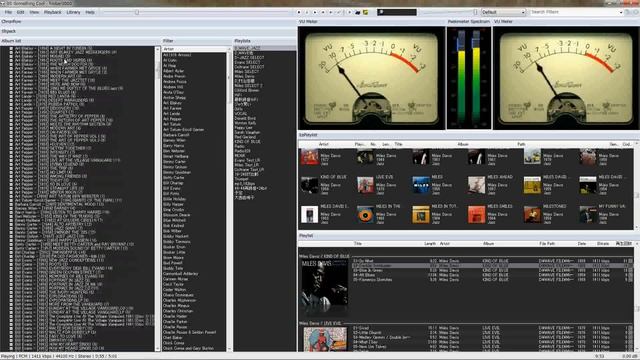Screen dimensions: 640x360
Task: Click the Stop playback button
Action: (x=299, y=12)
